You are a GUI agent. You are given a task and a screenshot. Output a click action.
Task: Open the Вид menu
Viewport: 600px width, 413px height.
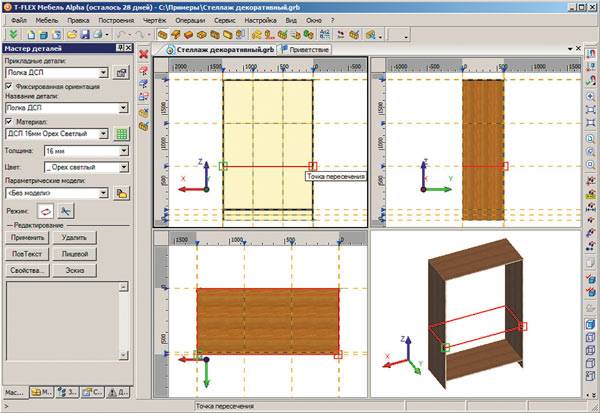291,20
